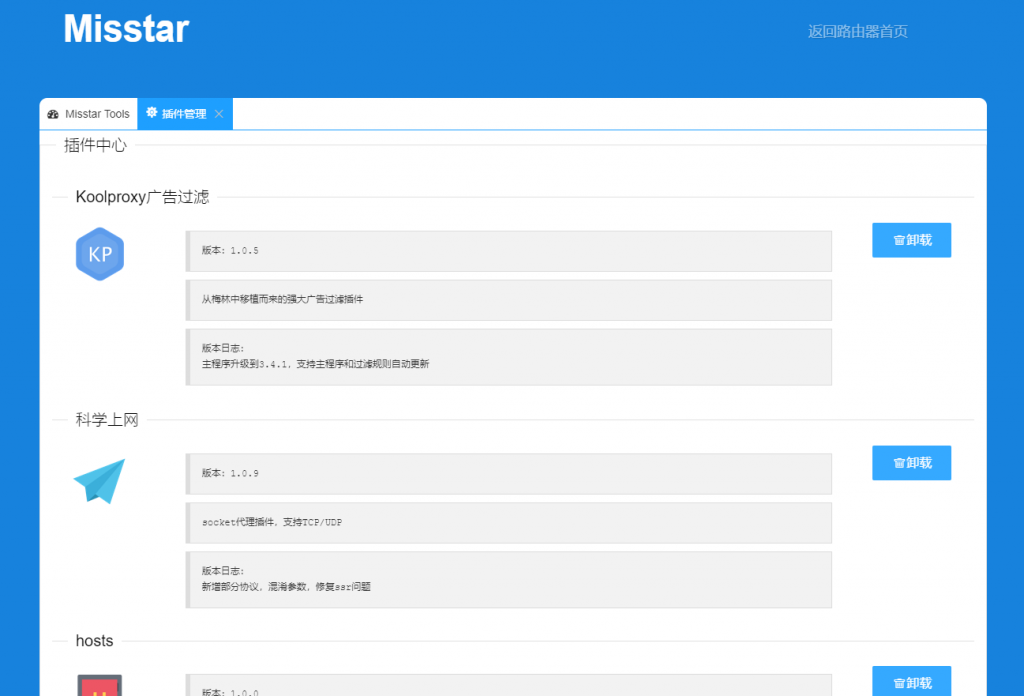Click the hosts plugin icon
This screenshot has width=1024, height=696.
tap(100, 684)
